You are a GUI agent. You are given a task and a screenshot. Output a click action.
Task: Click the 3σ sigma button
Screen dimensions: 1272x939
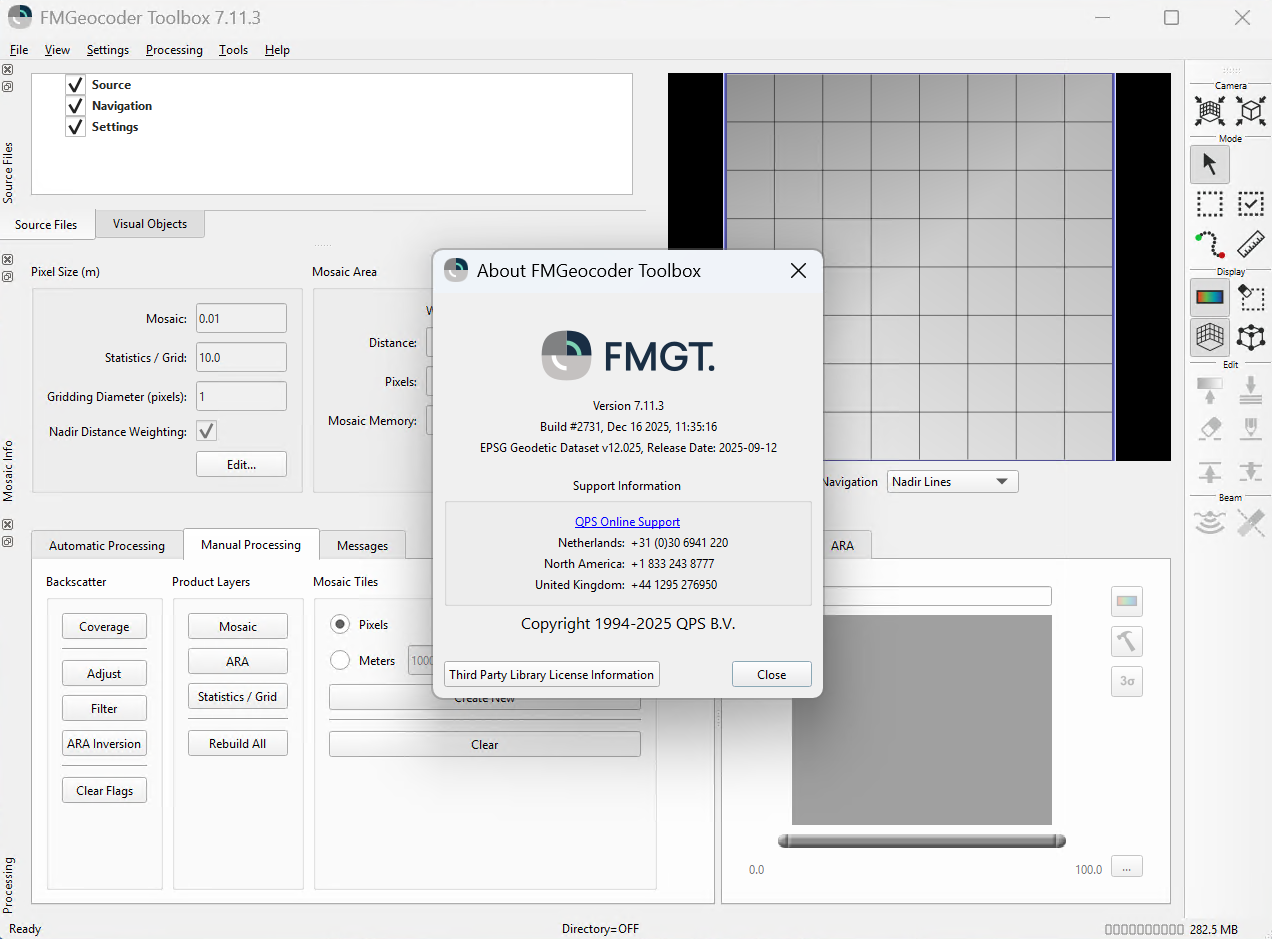coord(1127,681)
